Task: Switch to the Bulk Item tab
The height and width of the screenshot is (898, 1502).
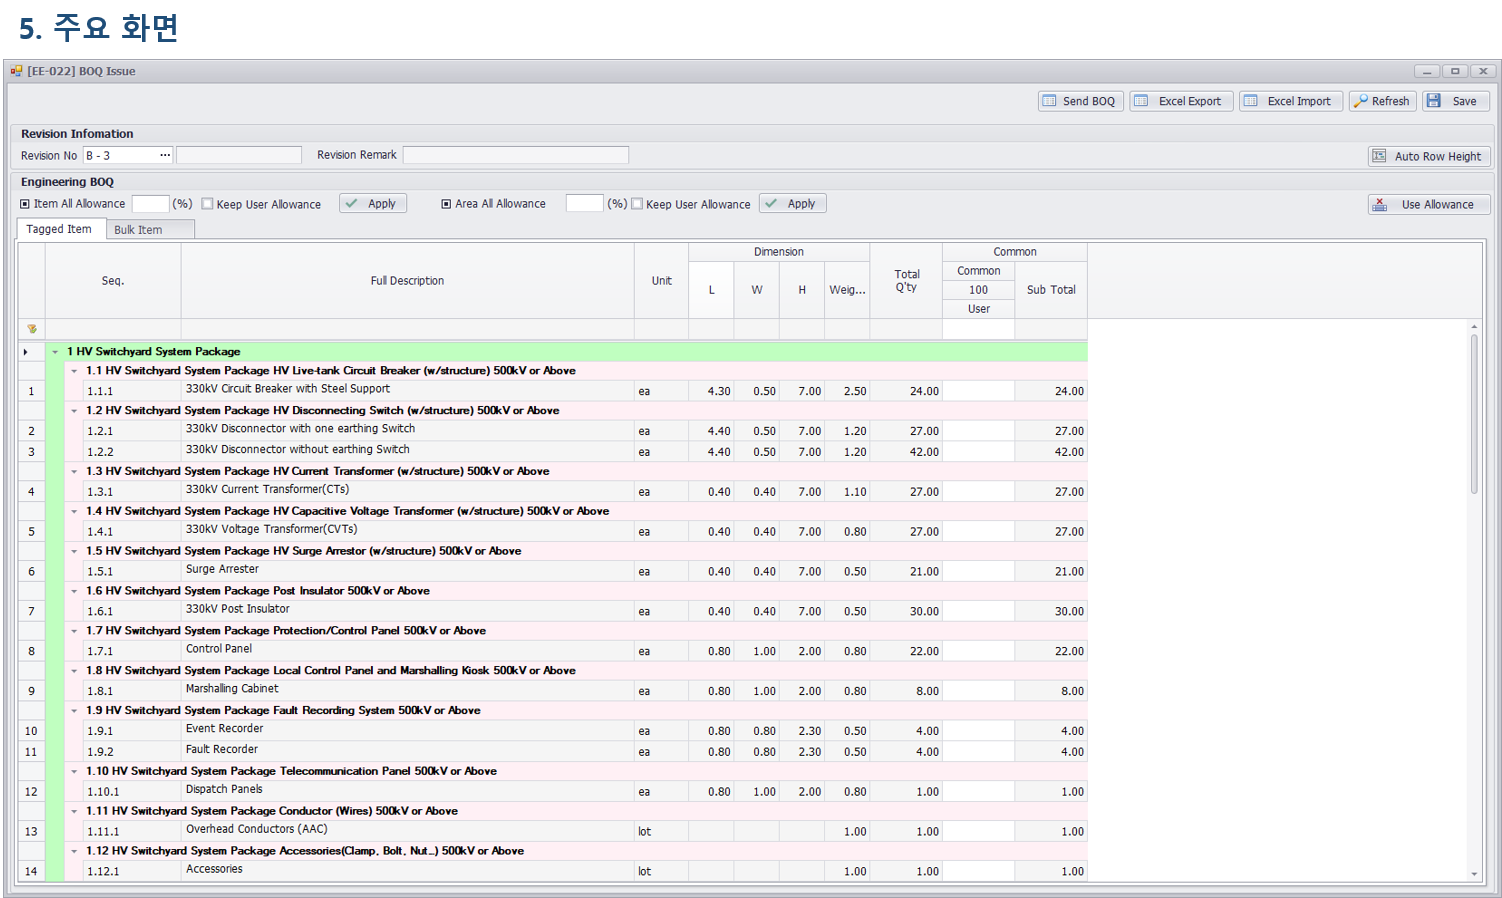Action: [x=138, y=230]
